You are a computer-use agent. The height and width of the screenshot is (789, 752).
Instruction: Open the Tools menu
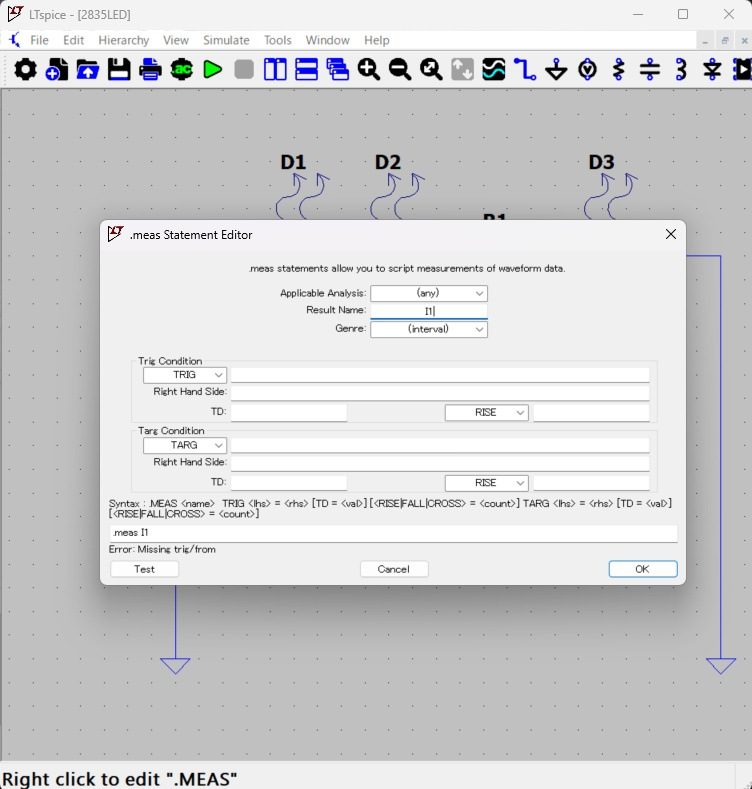coord(278,40)
